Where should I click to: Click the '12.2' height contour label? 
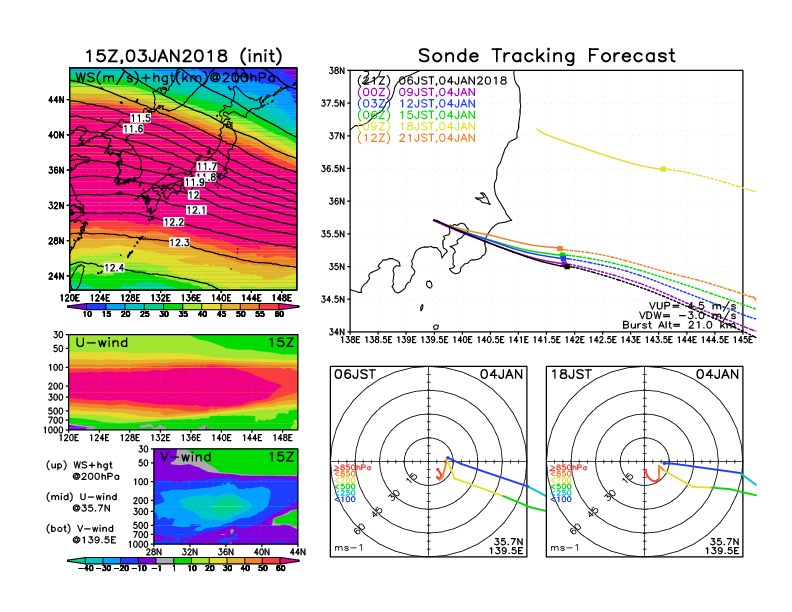click(173, 222)
